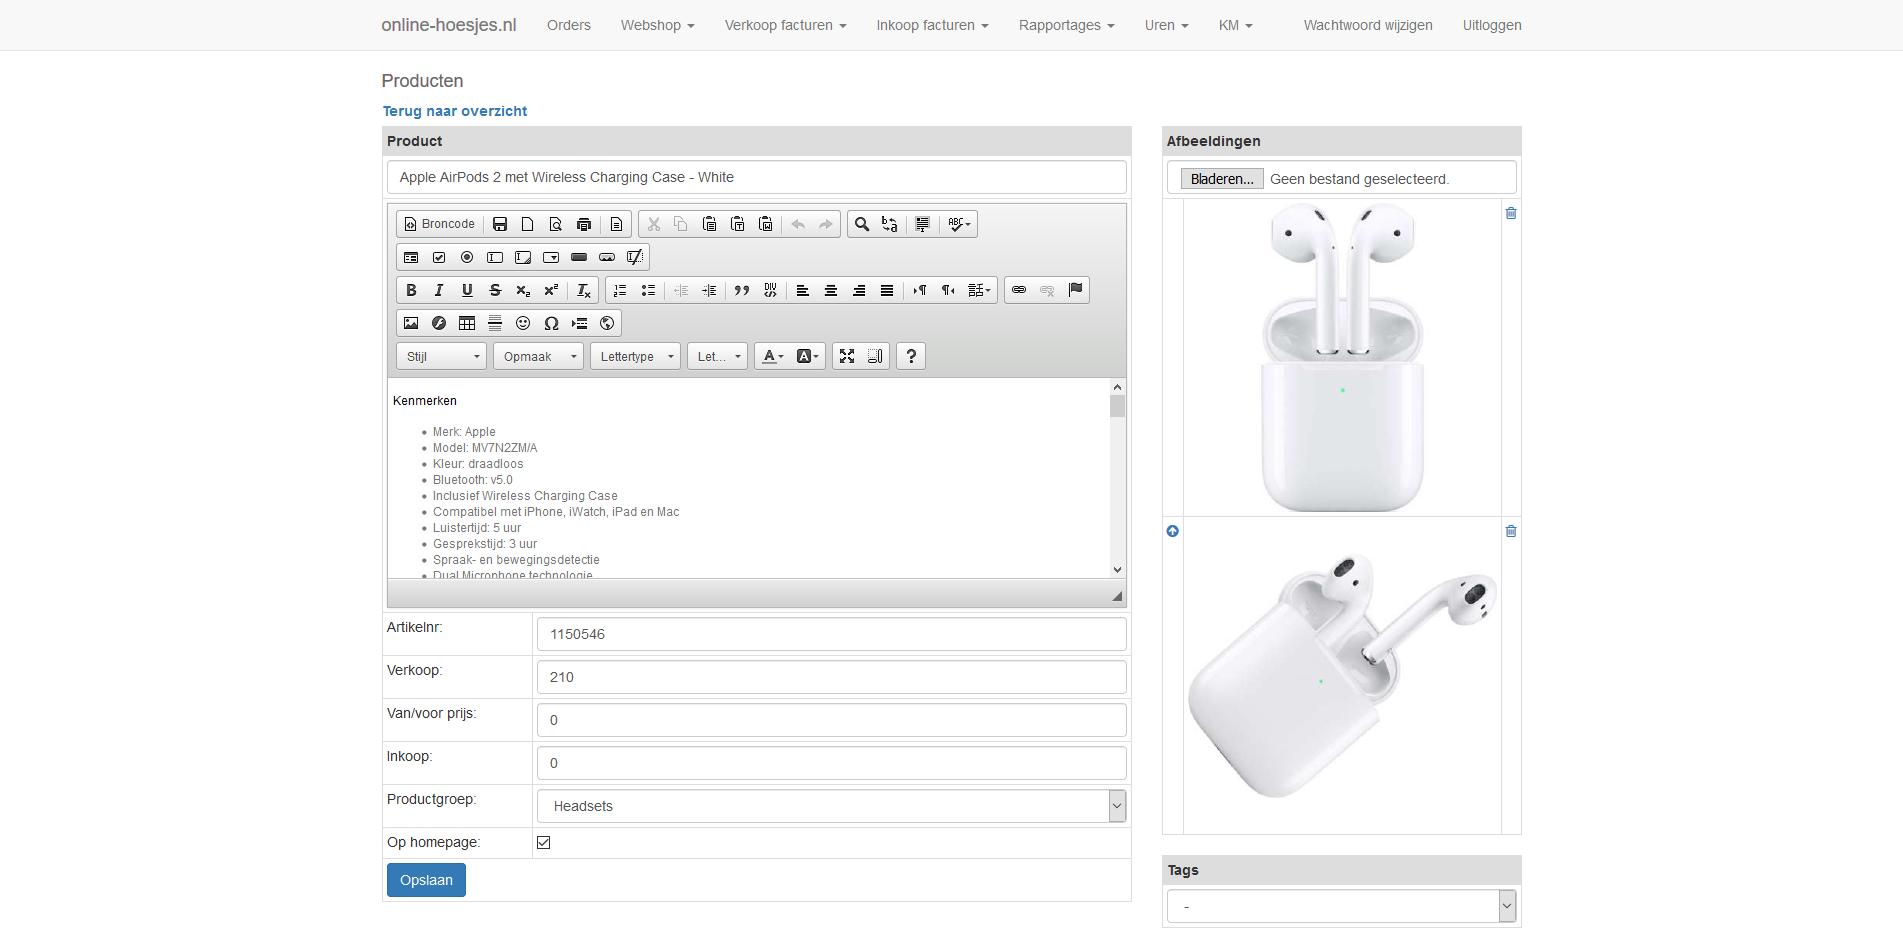Screen dimensions: 1903x948
Task: Open the Find magnifier icon
Action: click(862, 224)
